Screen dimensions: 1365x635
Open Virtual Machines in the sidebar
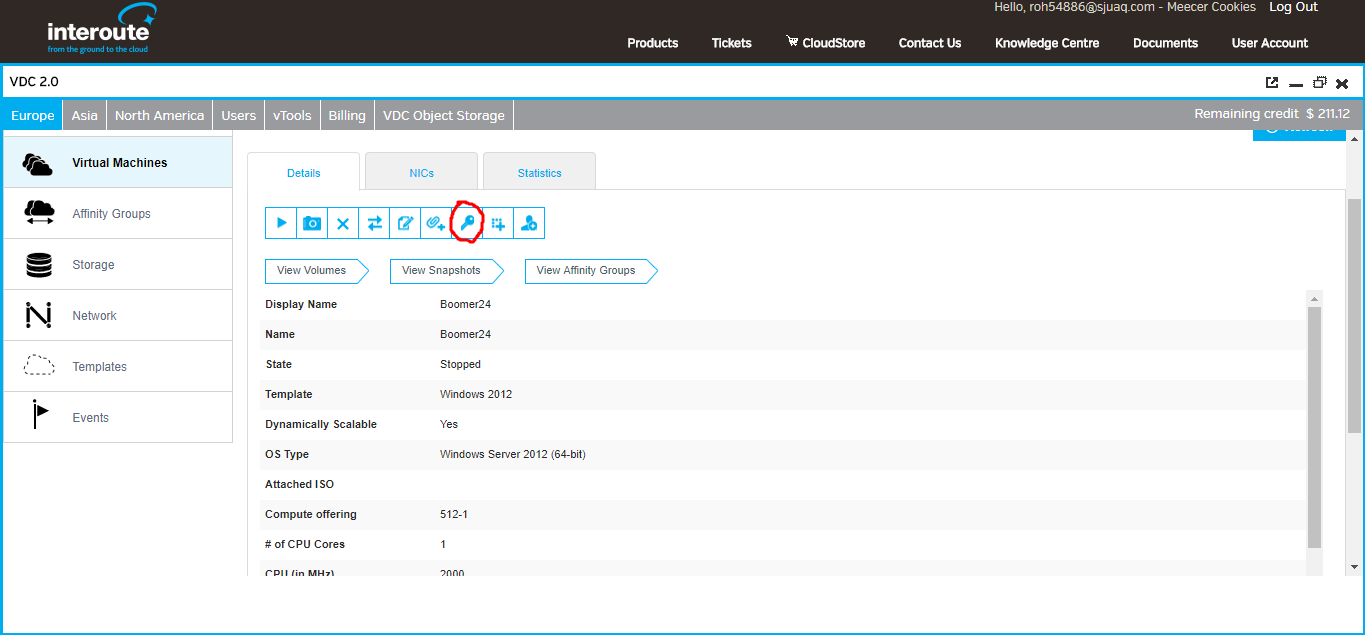coord(118,162)
